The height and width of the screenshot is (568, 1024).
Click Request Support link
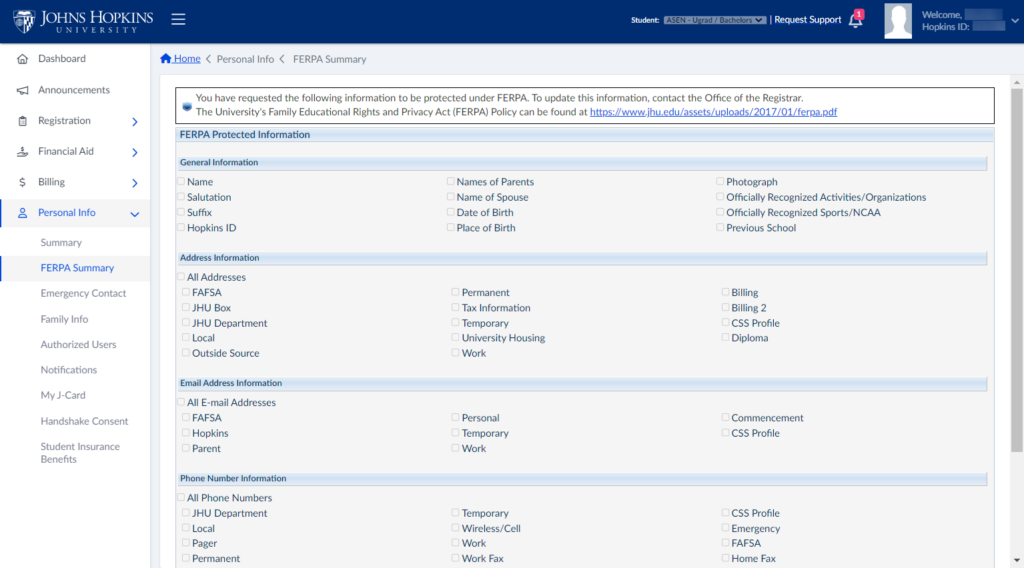tap(807, 20)
